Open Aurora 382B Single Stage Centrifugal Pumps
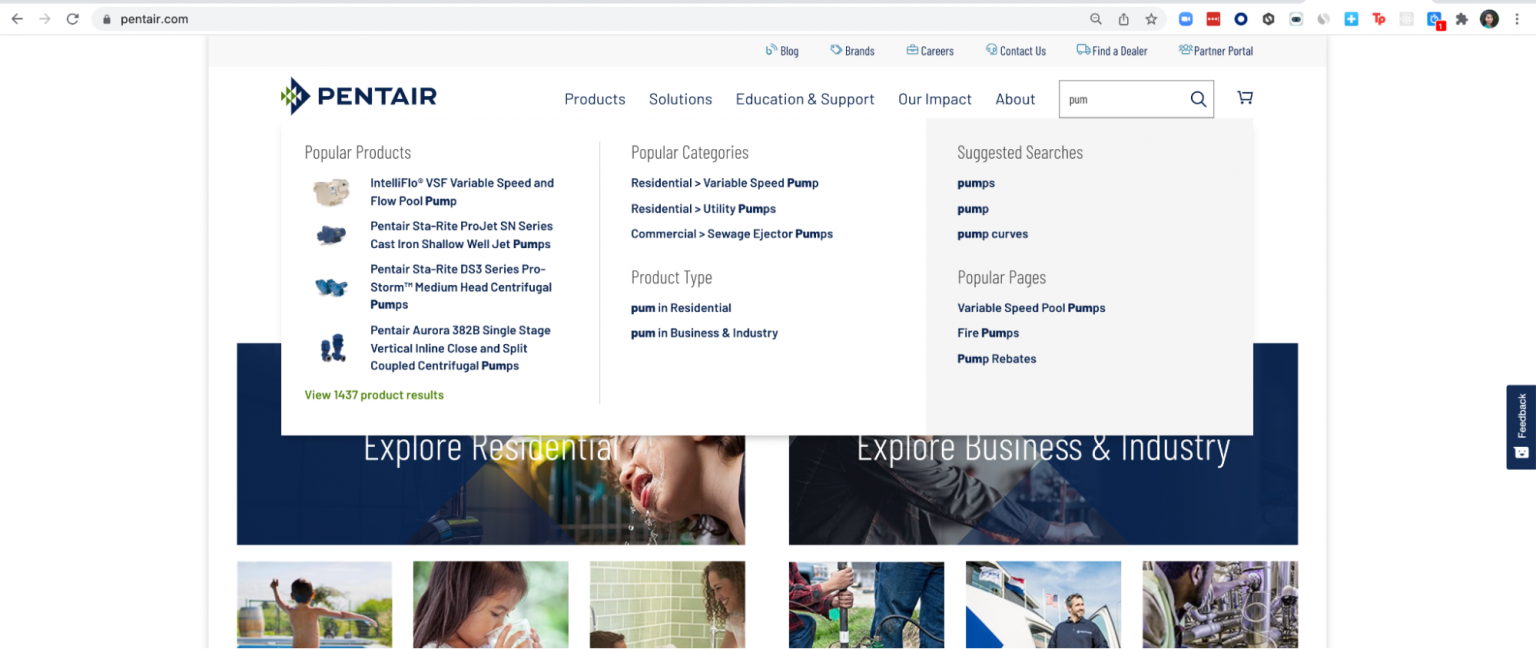The image size is (1536, 649). 460,348
